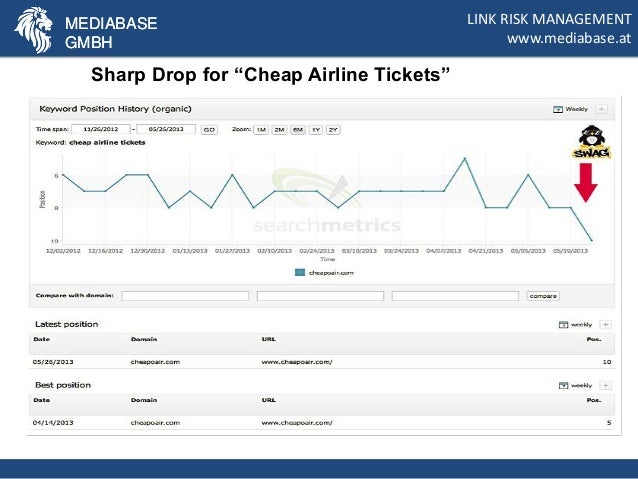Click the third compare domain field
The image size is (638, 479).
[x=455, y=296]
